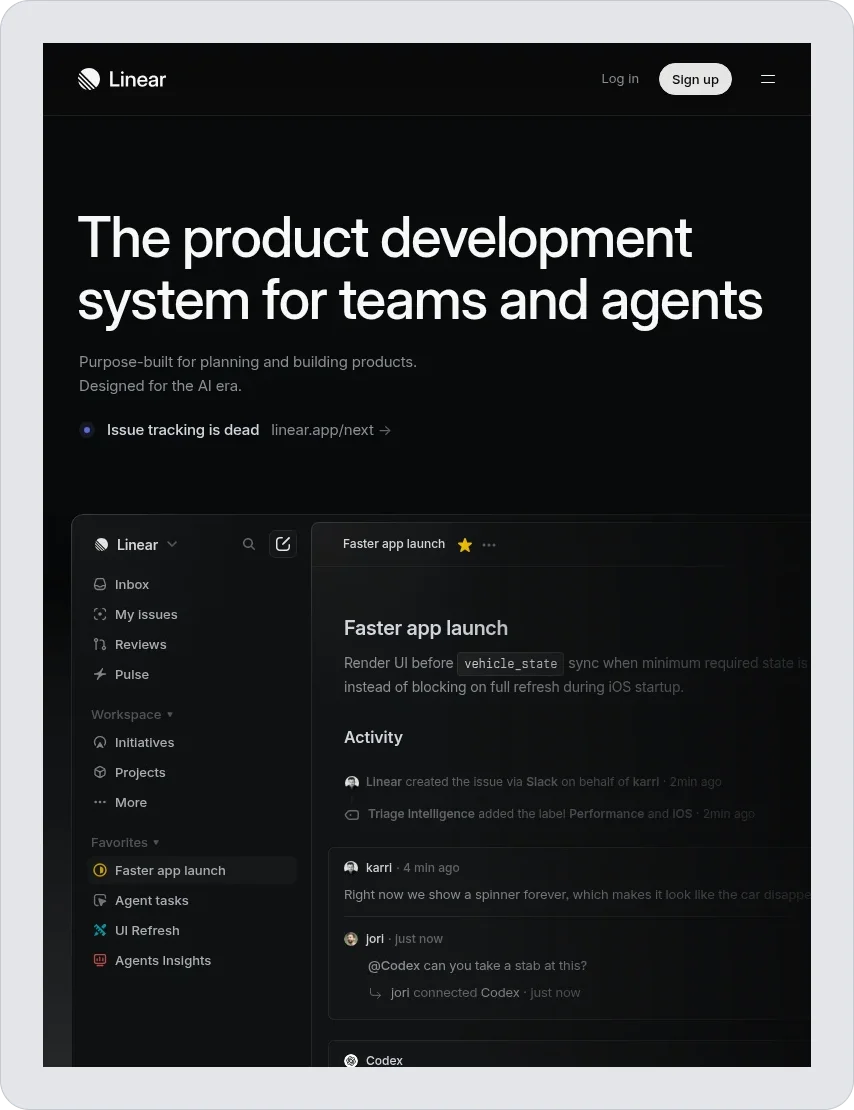Toggle the favorite star for Faster app launch
854x1110 pixels.
coord(465,544)
